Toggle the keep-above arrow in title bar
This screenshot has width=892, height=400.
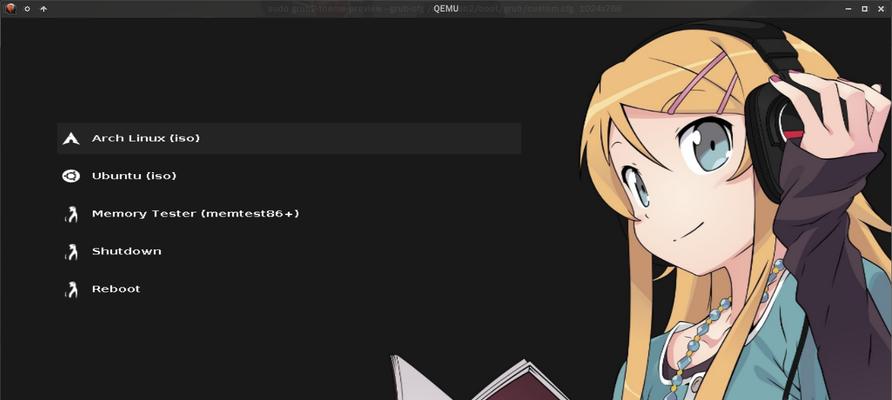(x=44, y=9)
